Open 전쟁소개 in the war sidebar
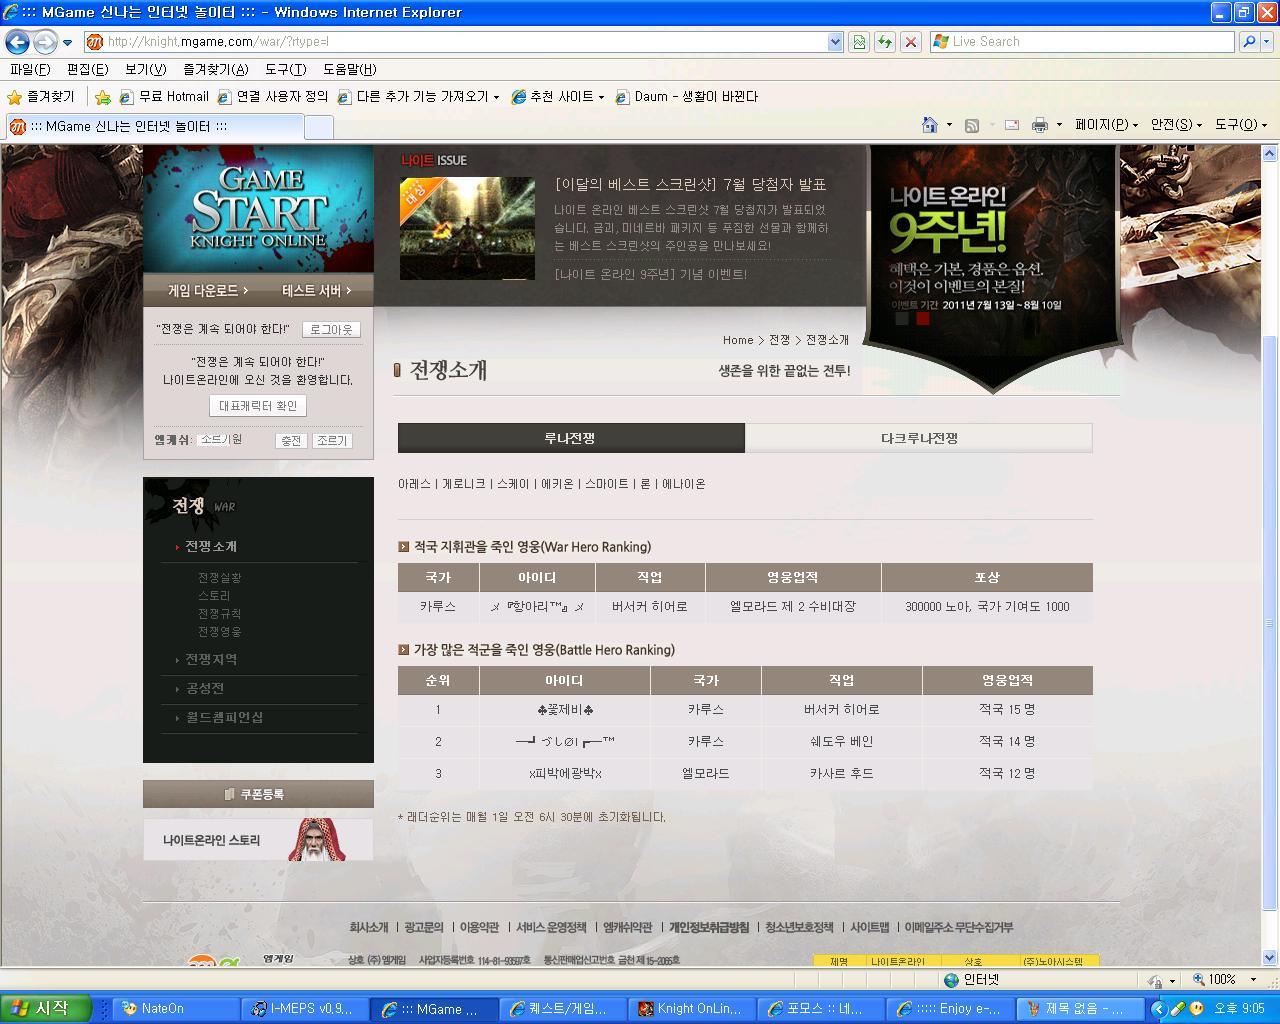1280x1024 pixels. (x=210, y=546)
